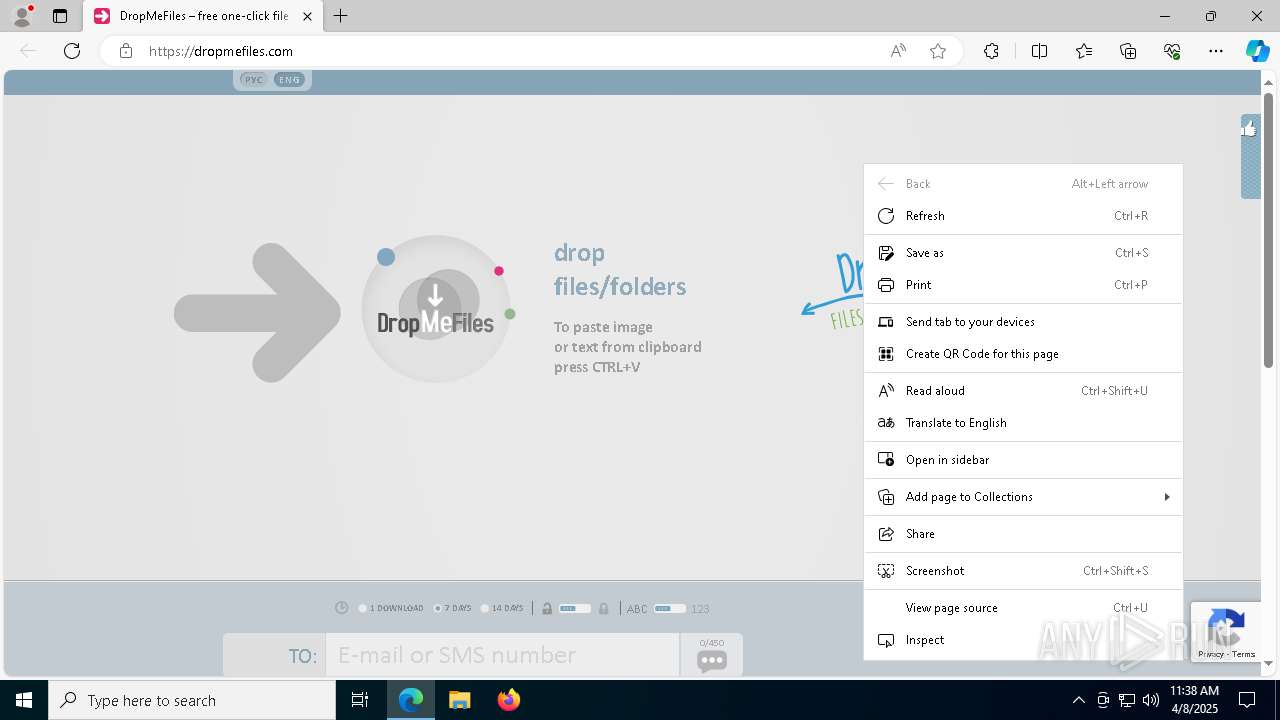Open a new tab with the plus button

341,16
